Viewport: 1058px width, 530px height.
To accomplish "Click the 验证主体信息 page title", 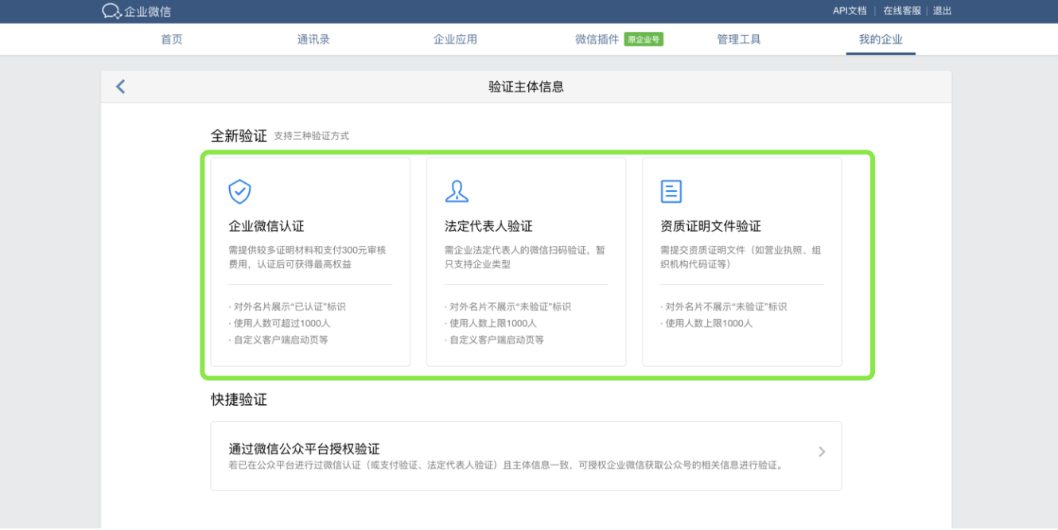I will tap(526, 86).
